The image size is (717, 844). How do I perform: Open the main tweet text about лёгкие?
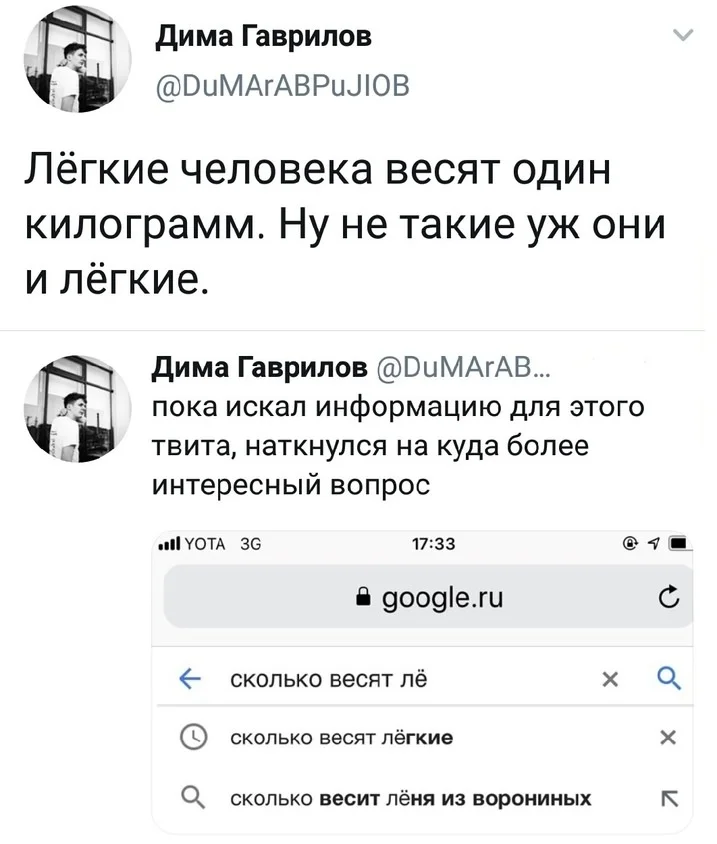[345, 224]
